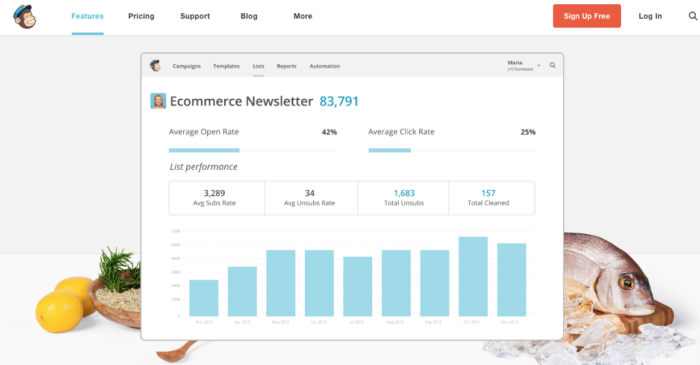Click the May 2015 chart bar
700x365 pixels.
[x=281, y=283]
